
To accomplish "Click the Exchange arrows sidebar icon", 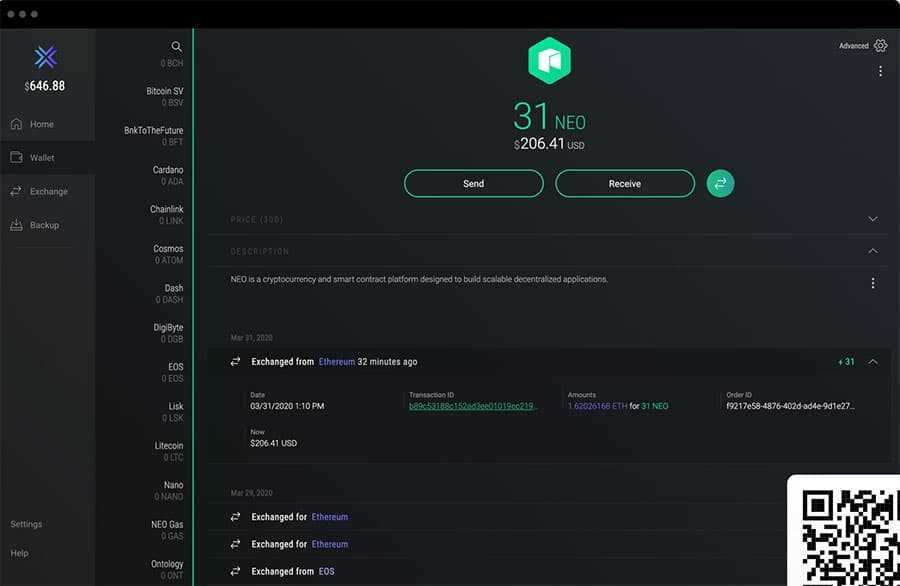I will (16, 191).
